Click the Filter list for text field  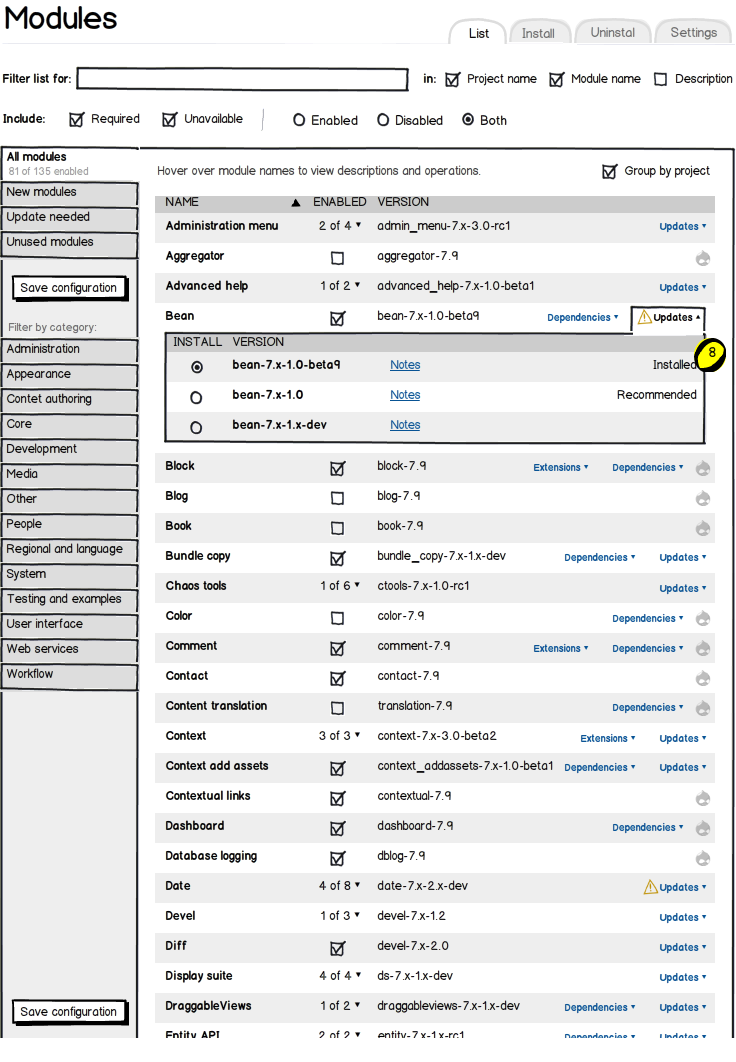242,79
